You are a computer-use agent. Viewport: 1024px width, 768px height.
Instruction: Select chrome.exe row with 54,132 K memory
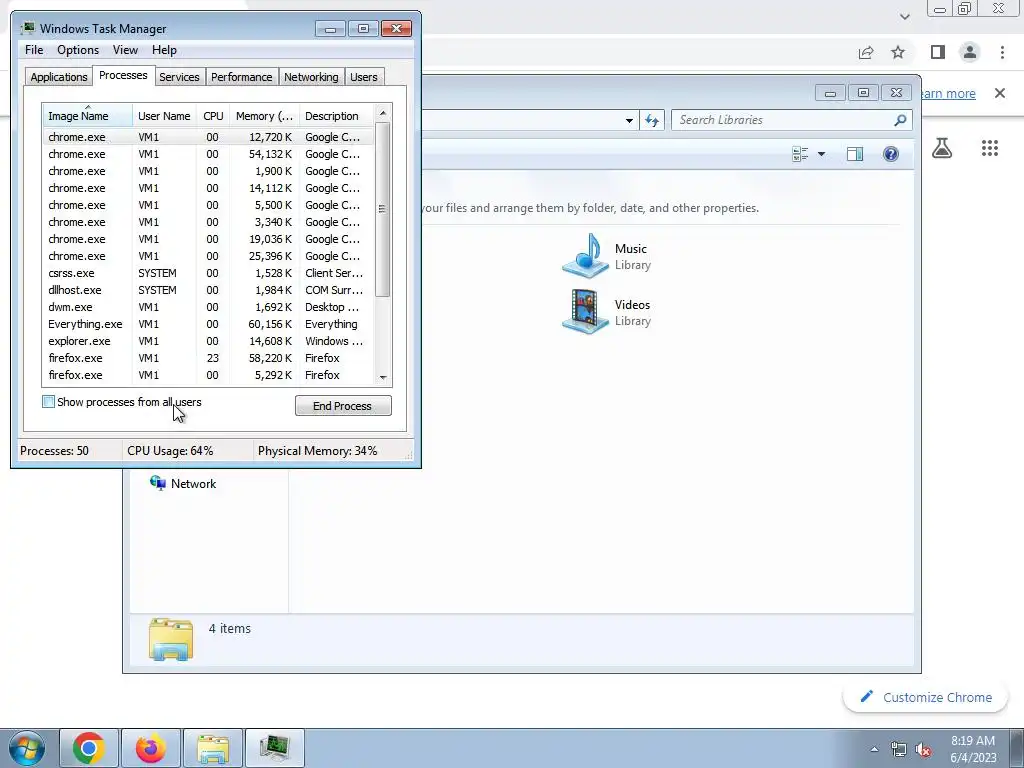(208, 154)
